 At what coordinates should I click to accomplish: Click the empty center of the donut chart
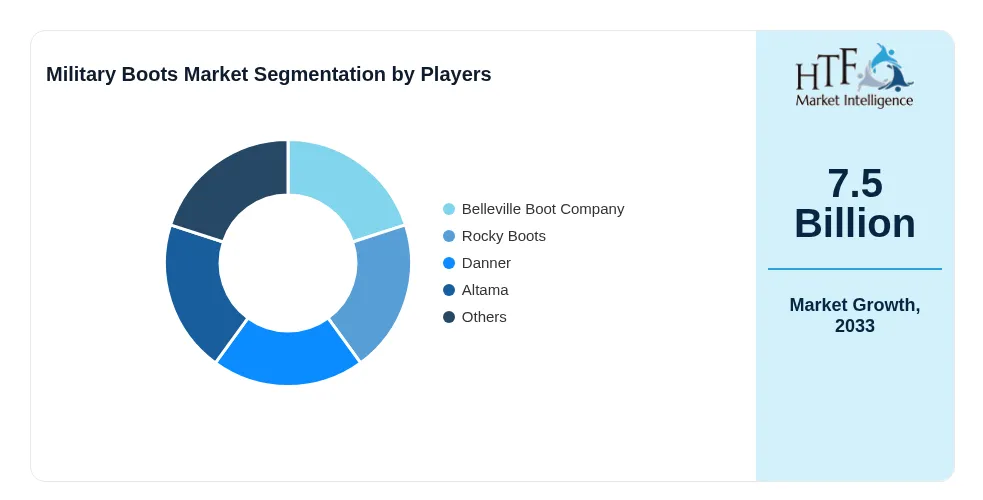(x=288, y=263)
